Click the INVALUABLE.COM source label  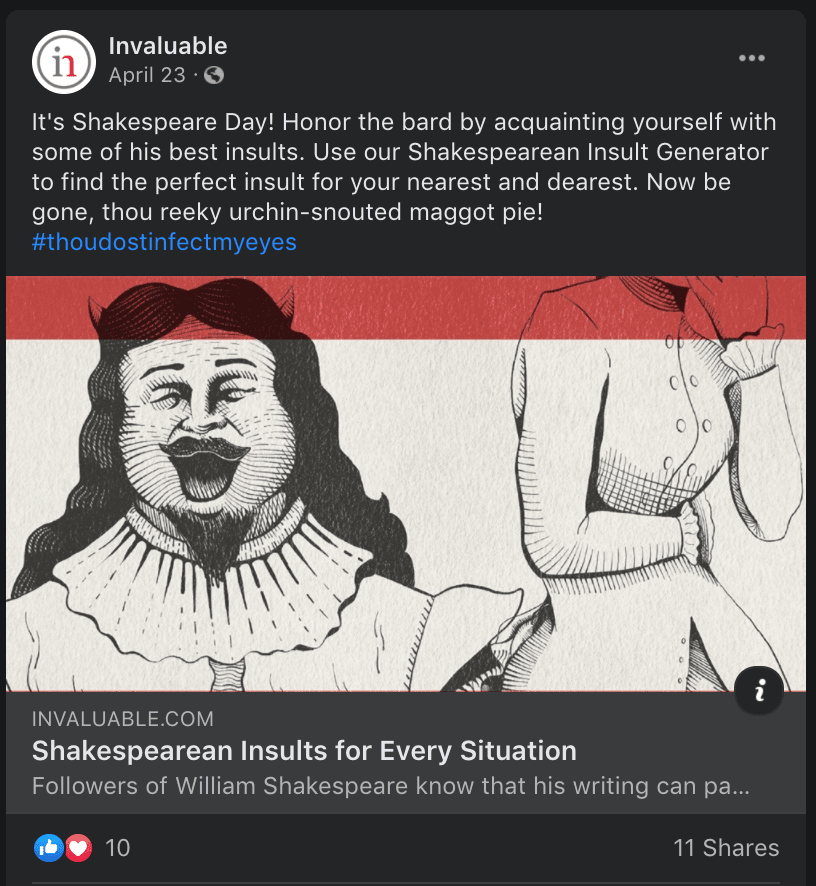(x=123, y=719)
